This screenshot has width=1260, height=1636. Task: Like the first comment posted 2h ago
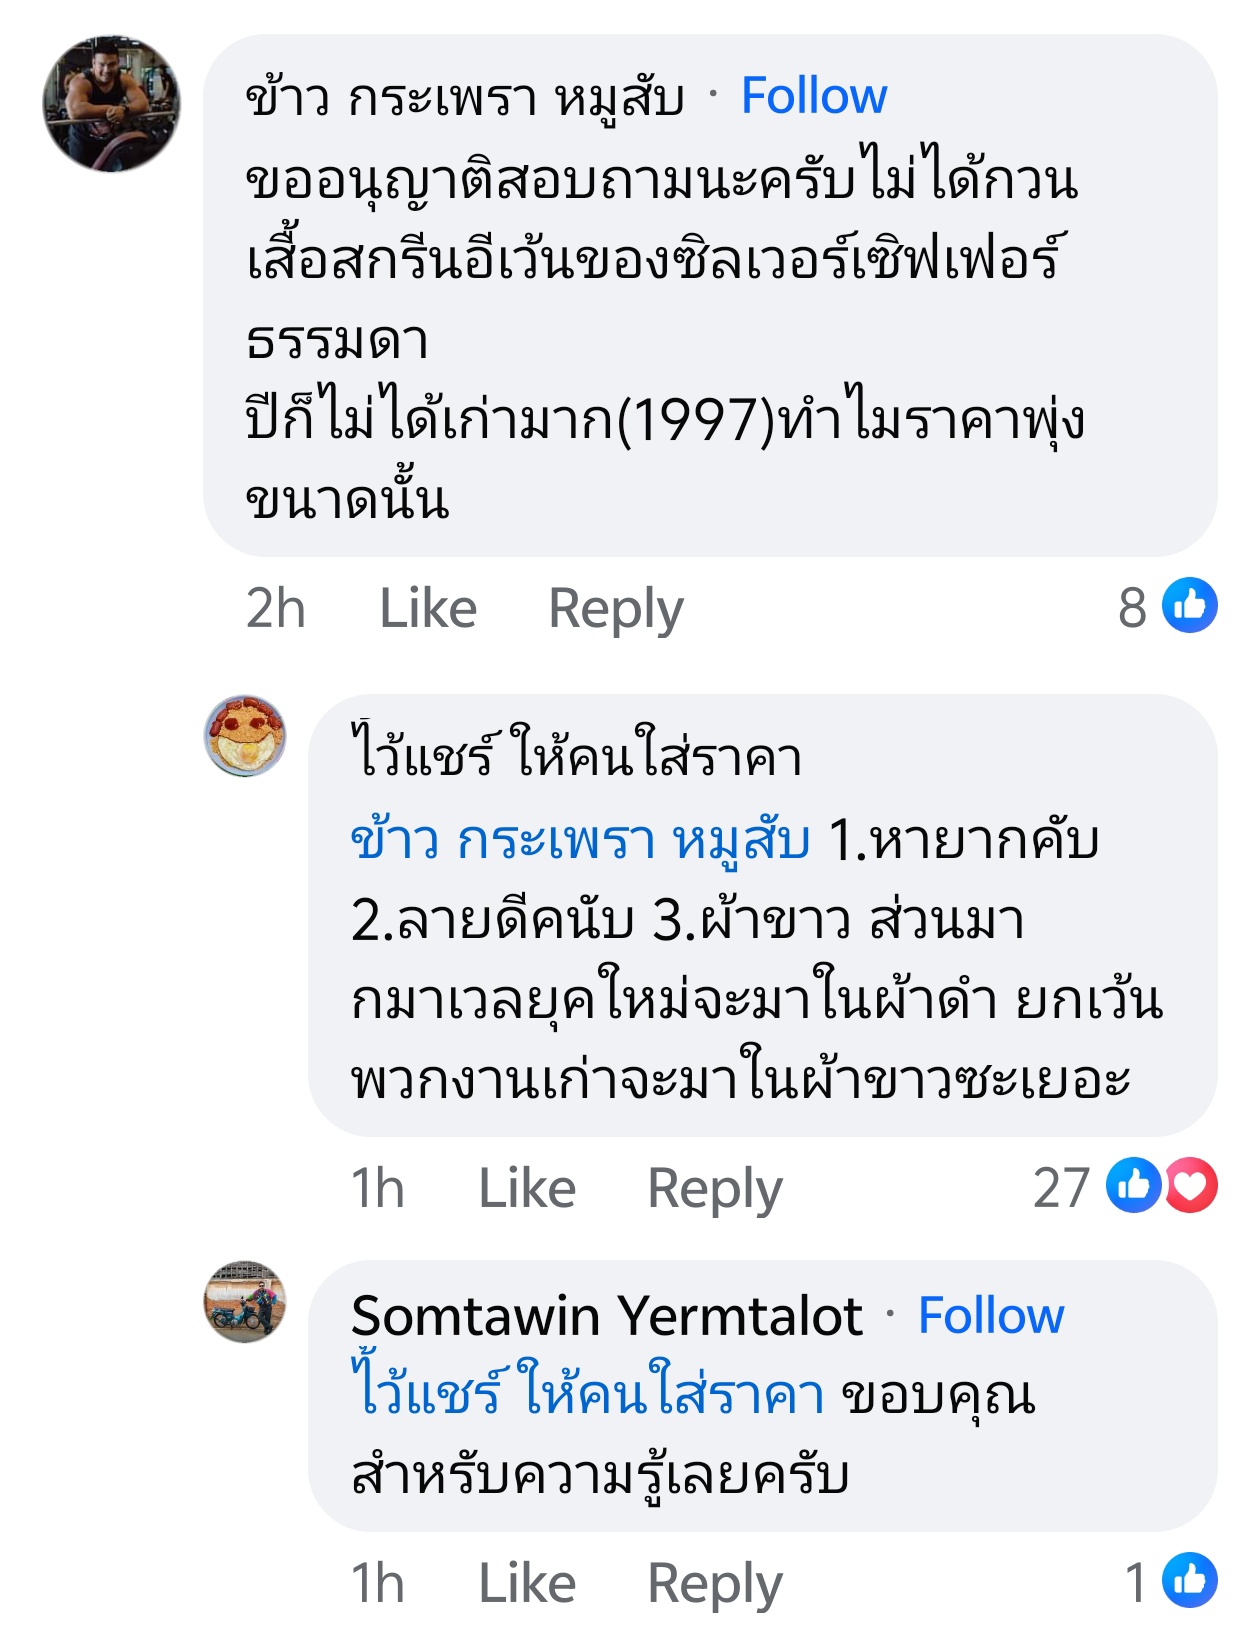pos(428,608)
